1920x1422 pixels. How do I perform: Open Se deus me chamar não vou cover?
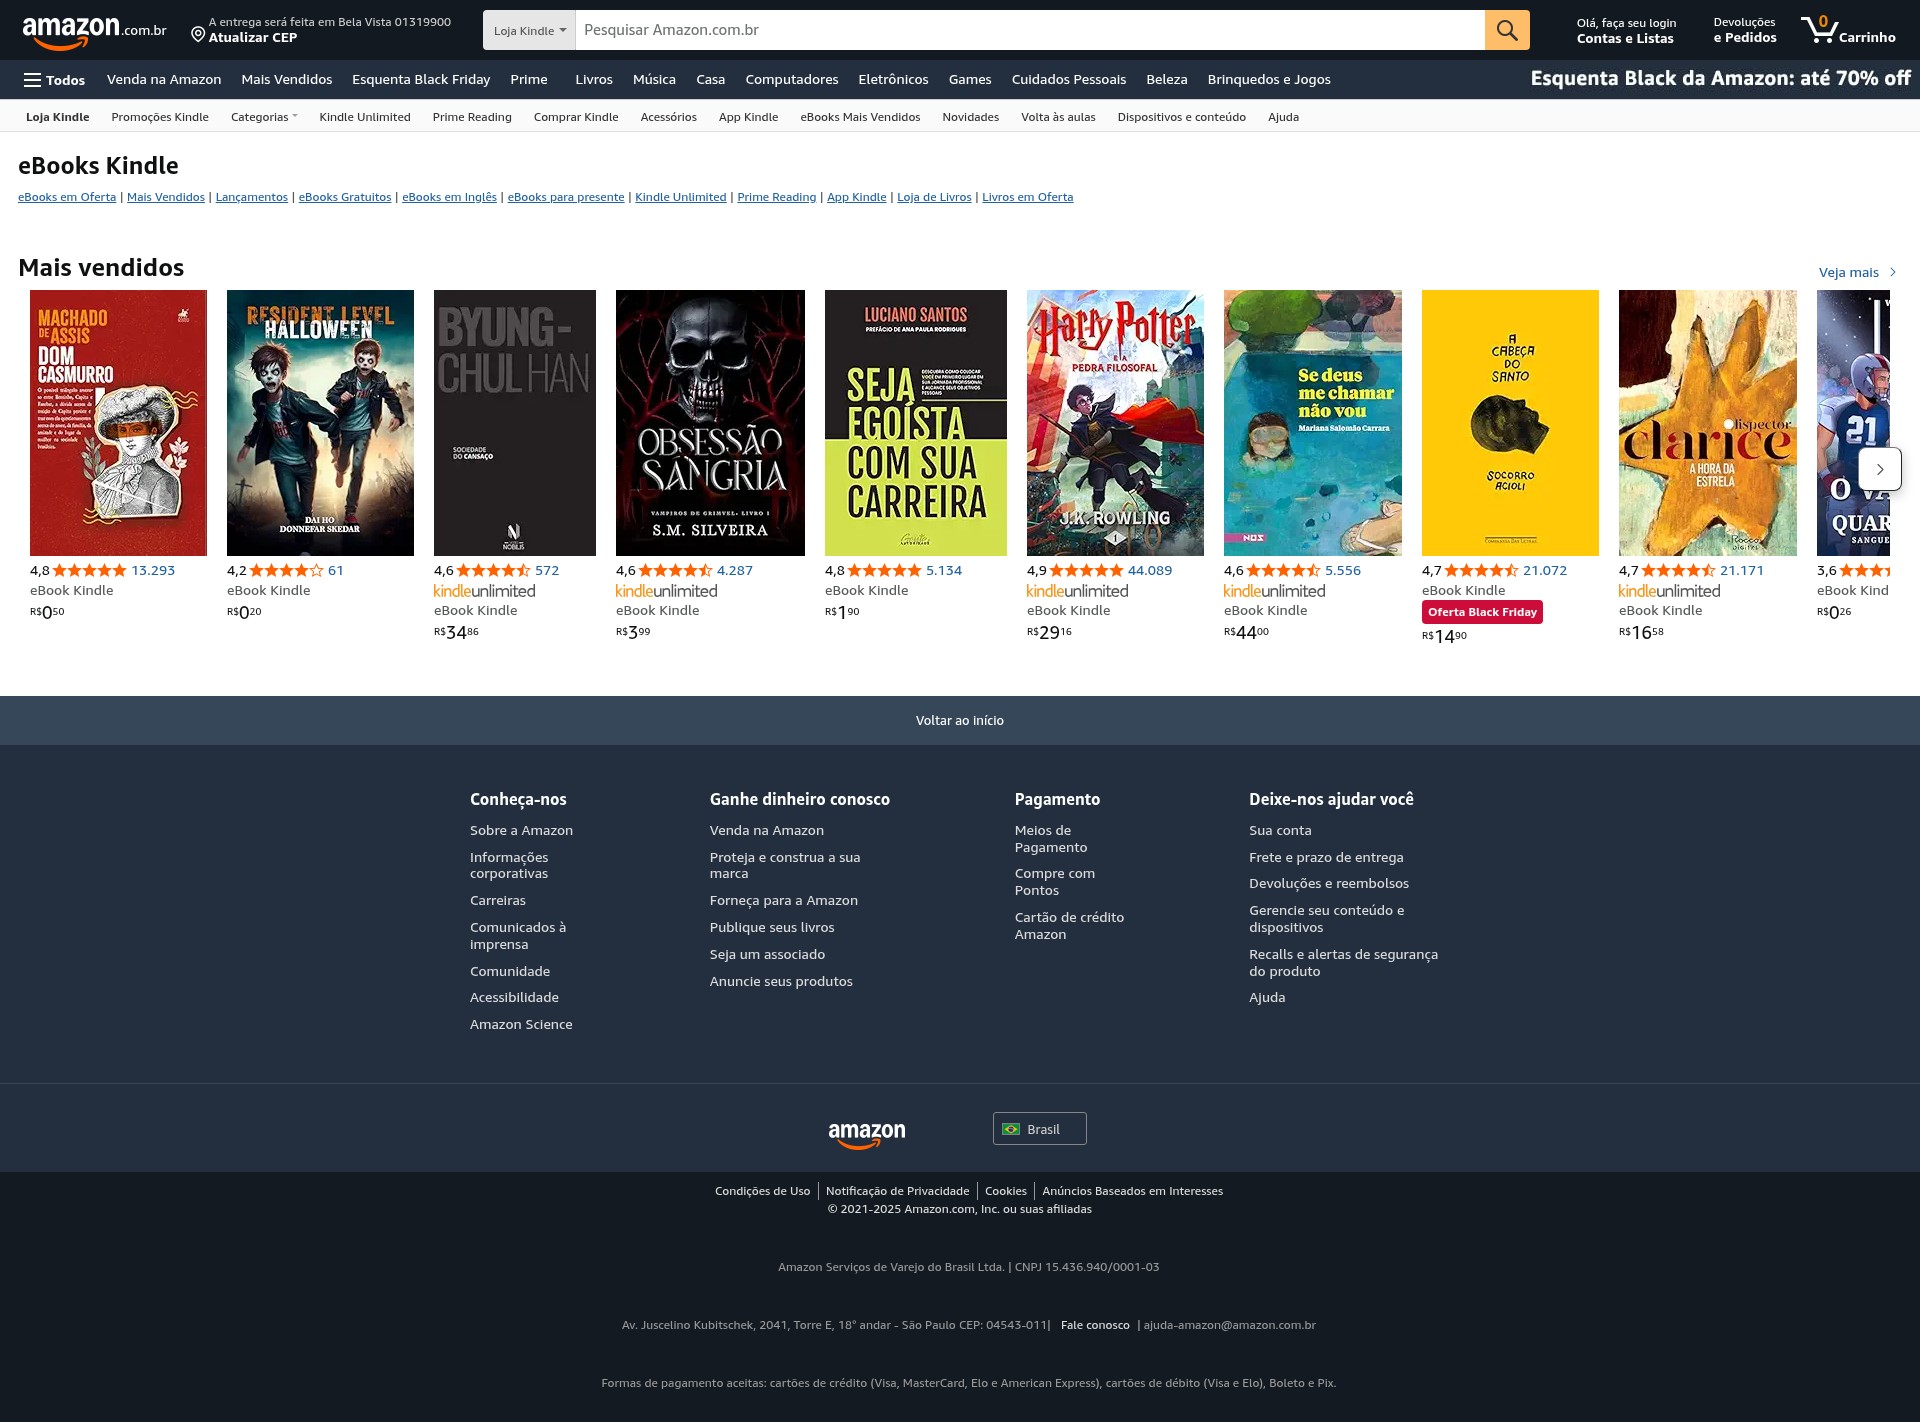(1313, 423)
